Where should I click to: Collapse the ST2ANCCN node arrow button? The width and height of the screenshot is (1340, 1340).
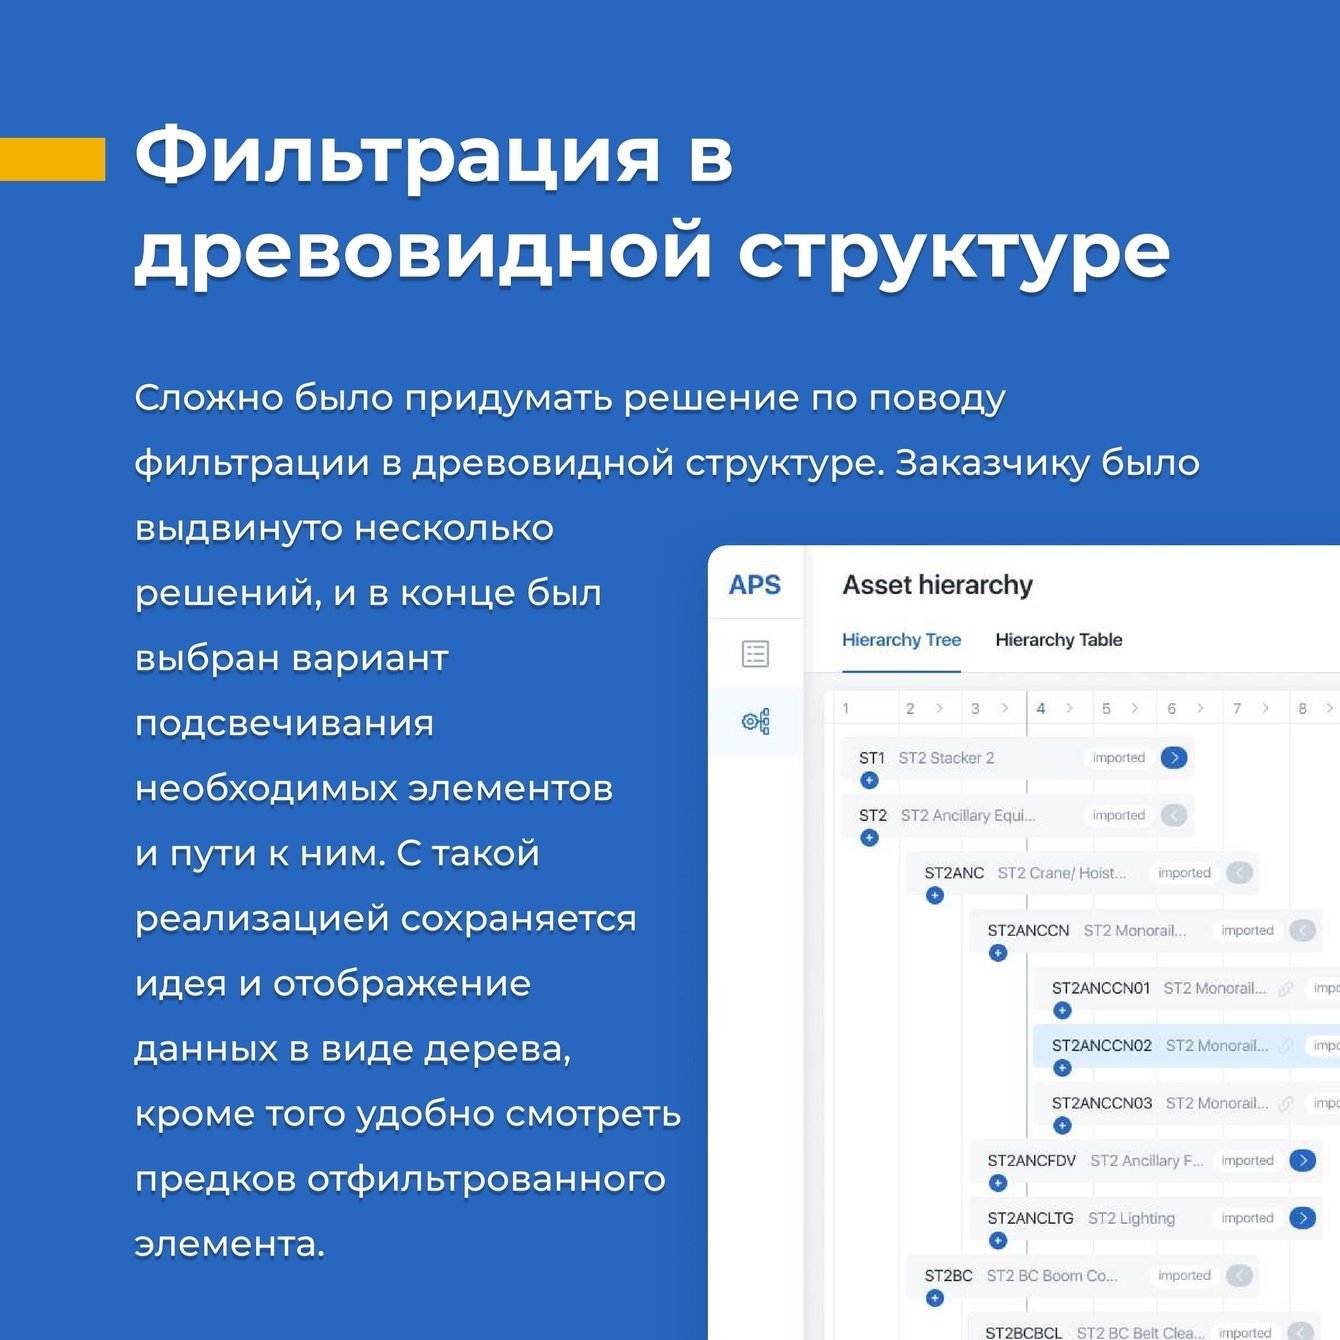[x=1302, y=930]
